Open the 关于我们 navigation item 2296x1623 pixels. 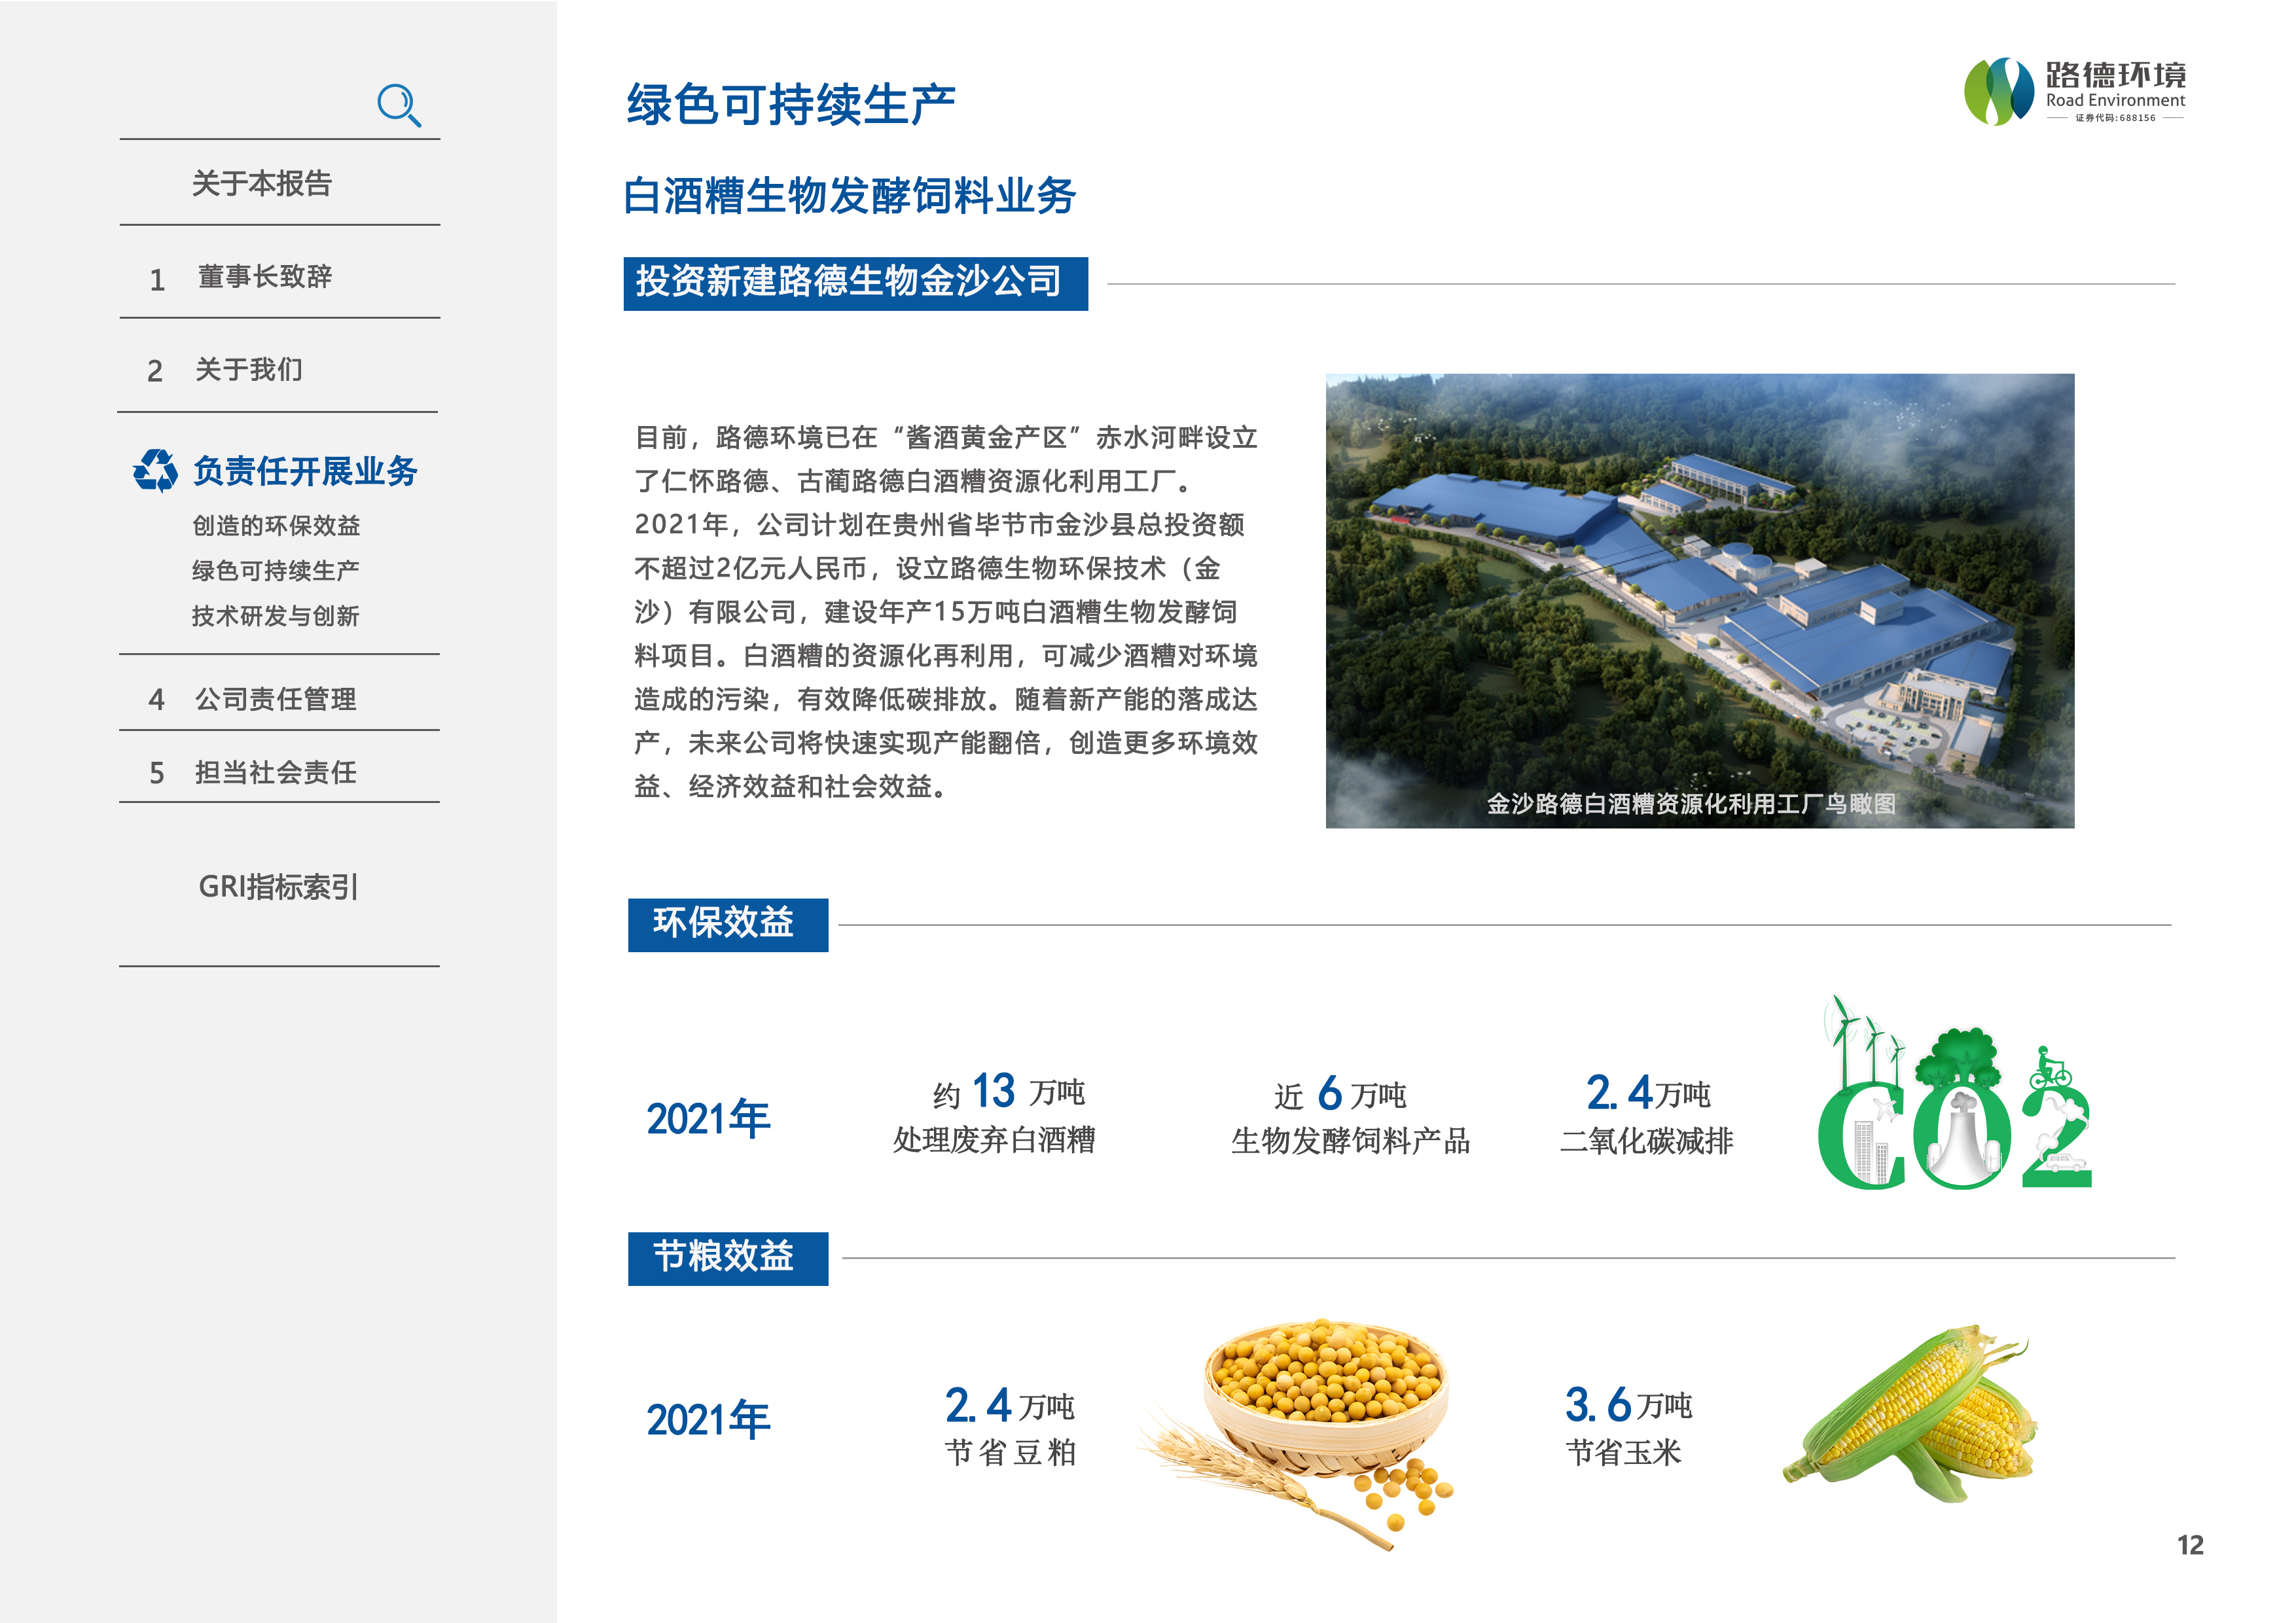click(248, 370)
